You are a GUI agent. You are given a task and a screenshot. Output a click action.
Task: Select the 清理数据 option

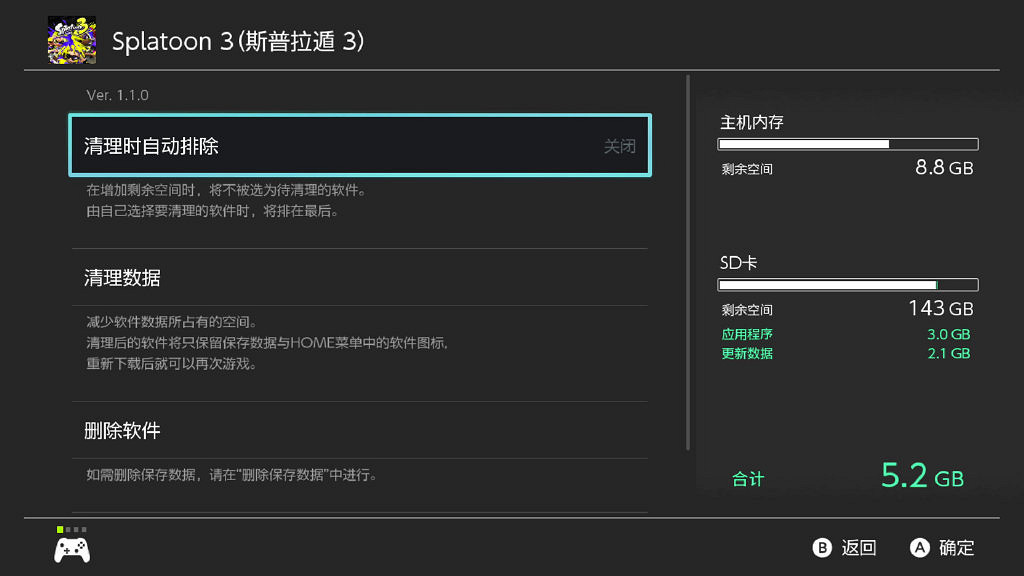(358, 277)
